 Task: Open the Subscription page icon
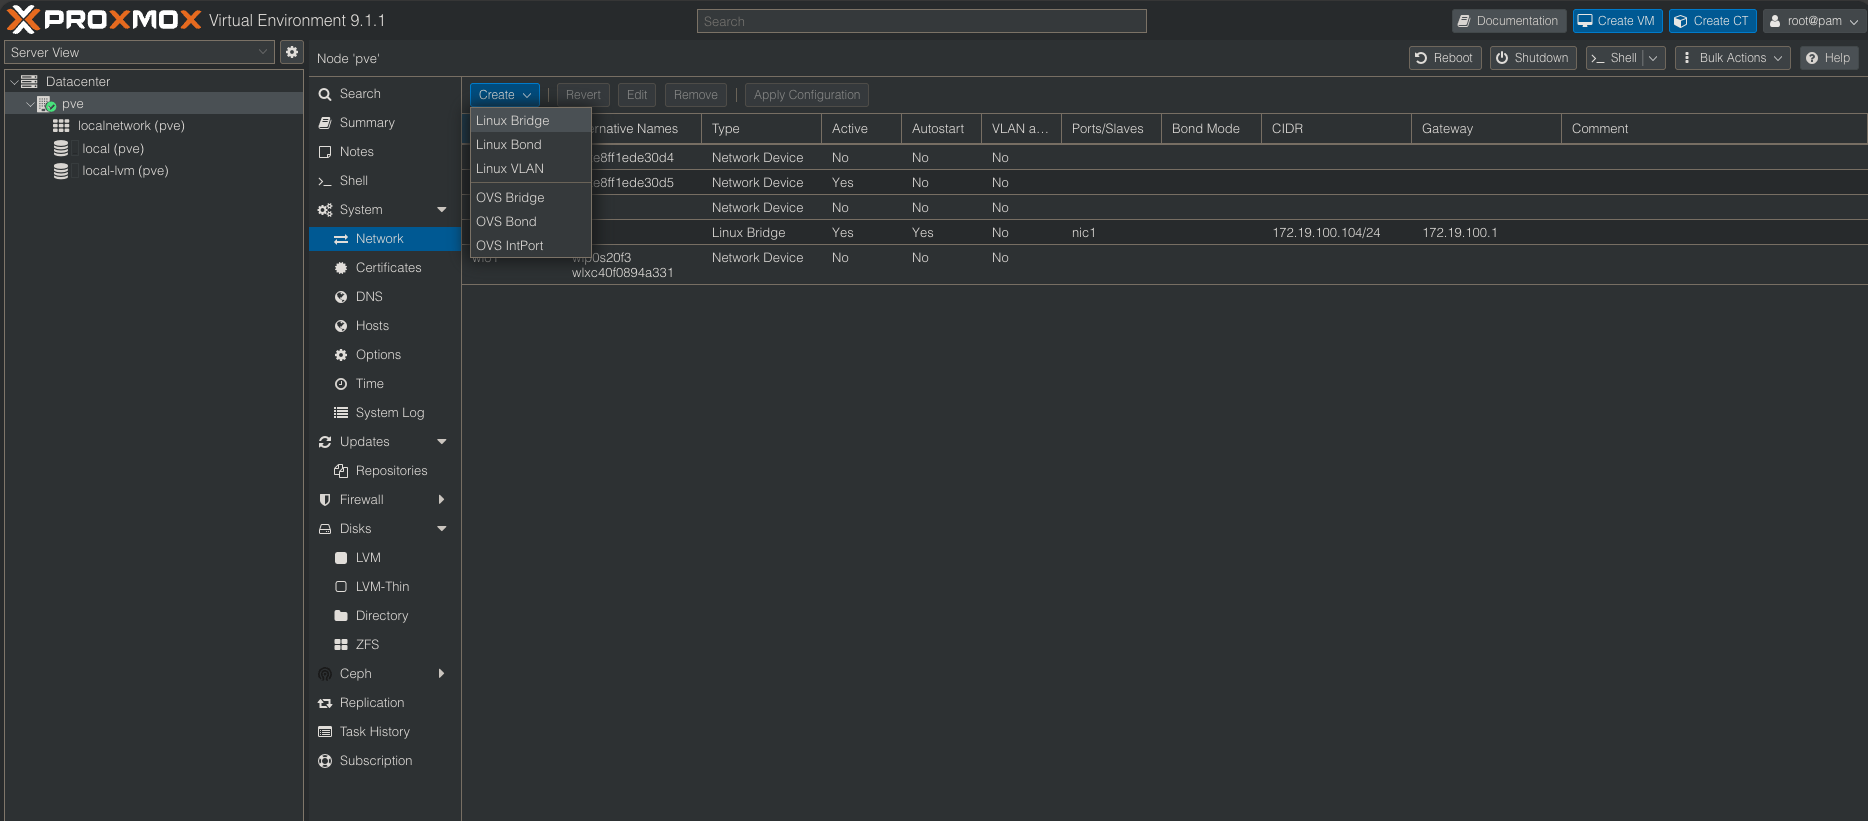325,761
